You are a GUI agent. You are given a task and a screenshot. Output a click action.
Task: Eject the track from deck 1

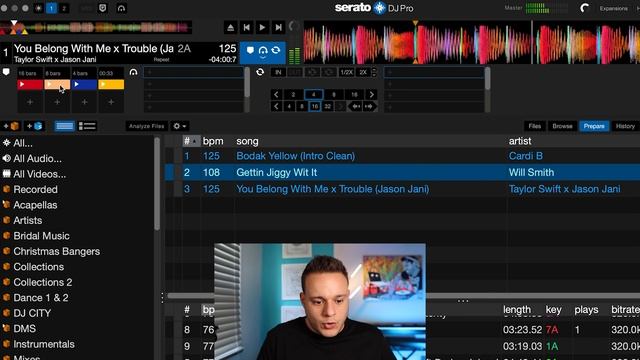point(231,27)
